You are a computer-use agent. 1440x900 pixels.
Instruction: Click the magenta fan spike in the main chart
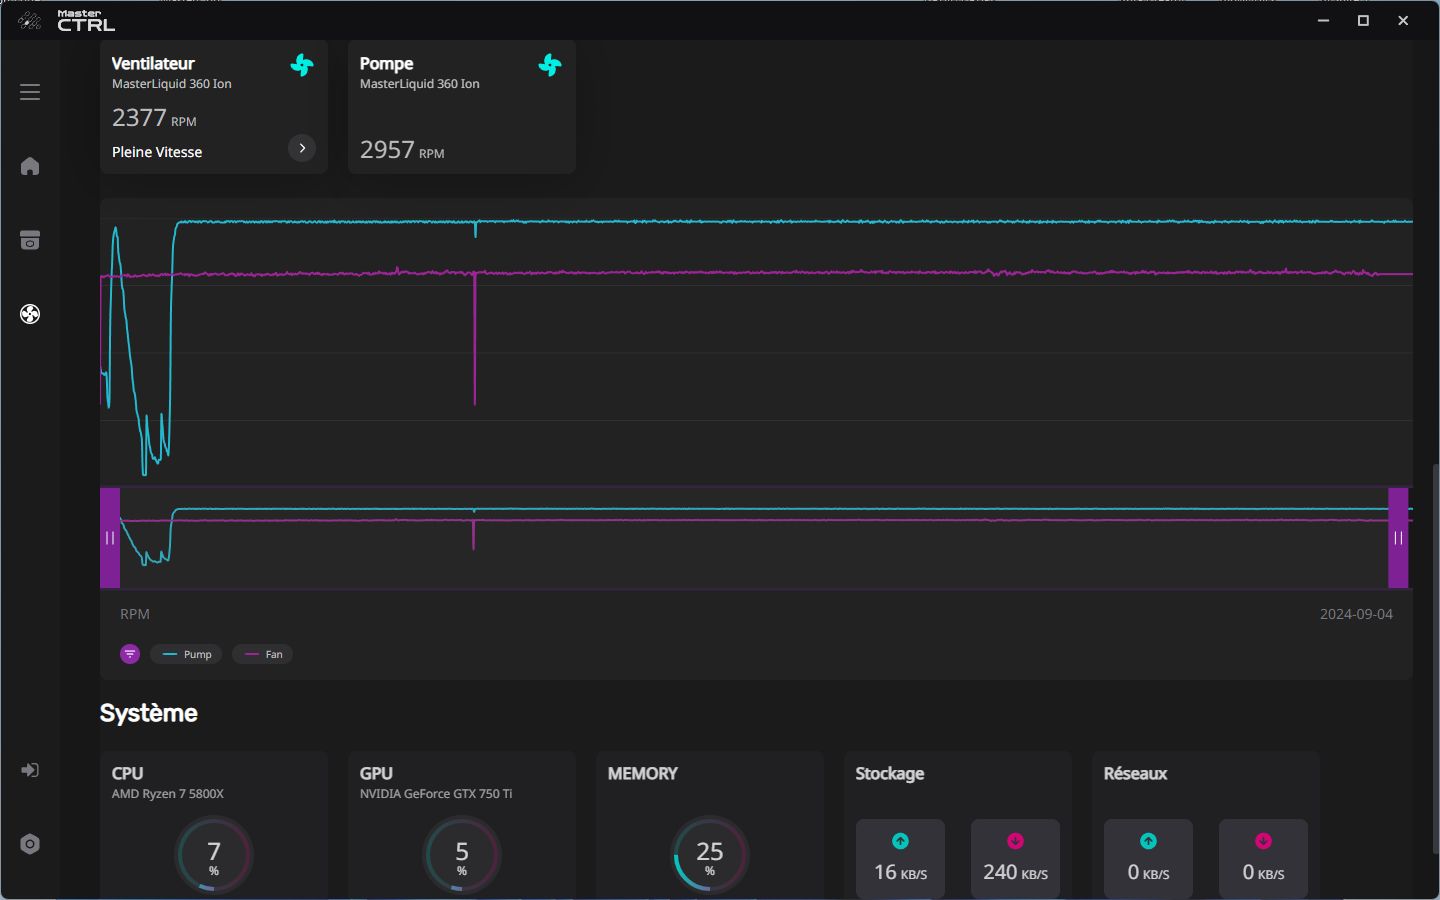(x=474, y=340)
